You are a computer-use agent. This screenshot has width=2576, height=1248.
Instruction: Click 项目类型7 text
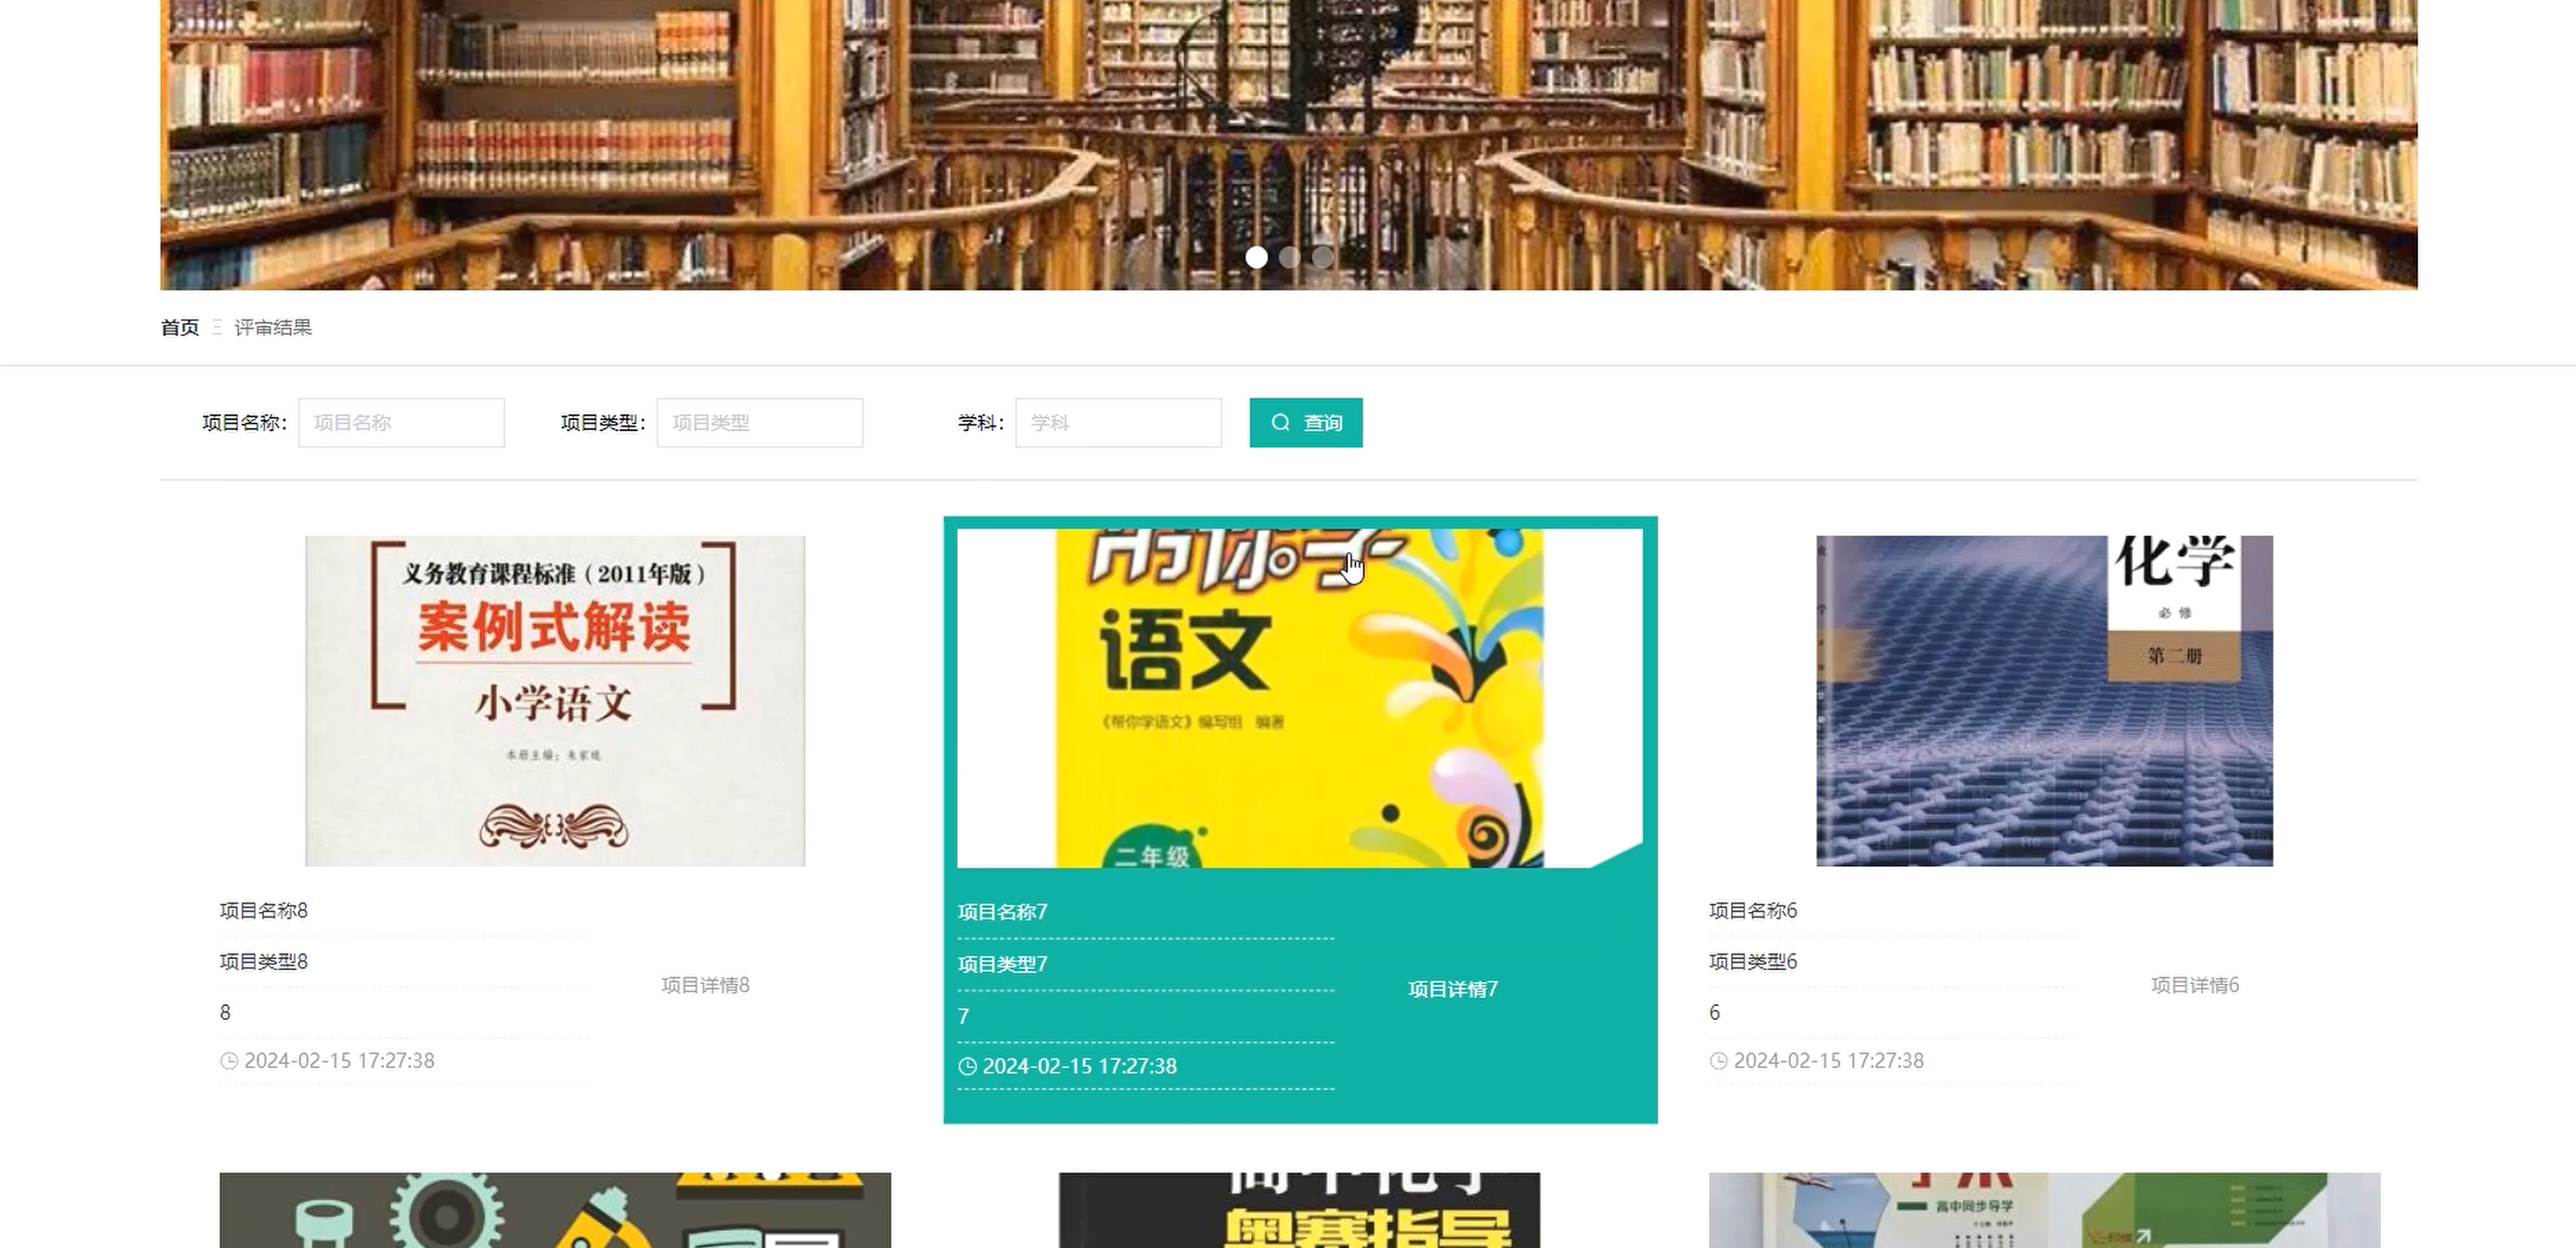click(1002, 964)
